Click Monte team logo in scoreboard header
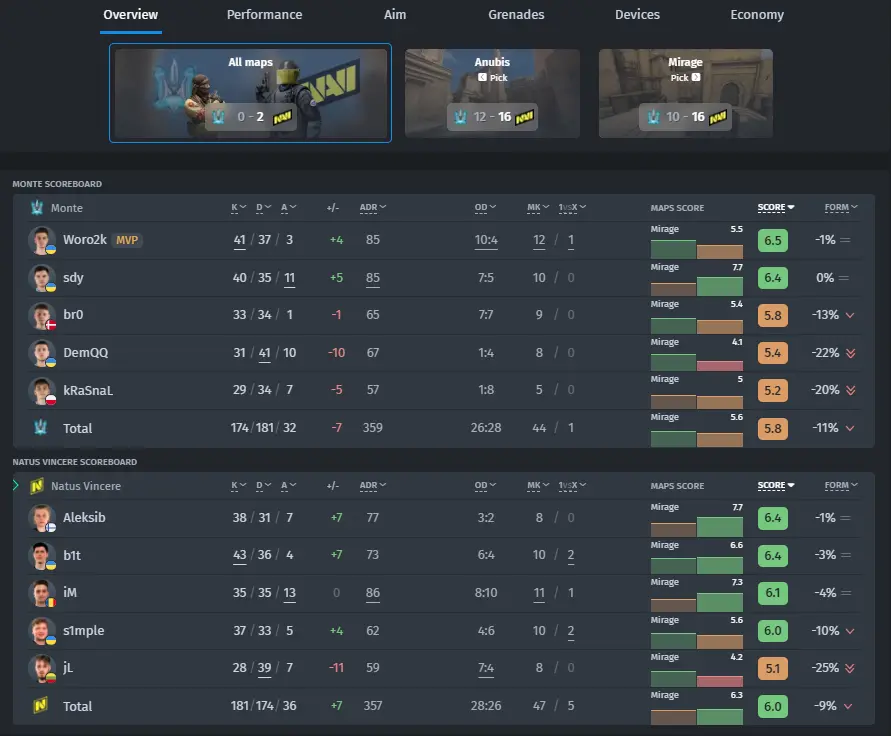This screenshot has height=736, width=891. click(37, 207)
